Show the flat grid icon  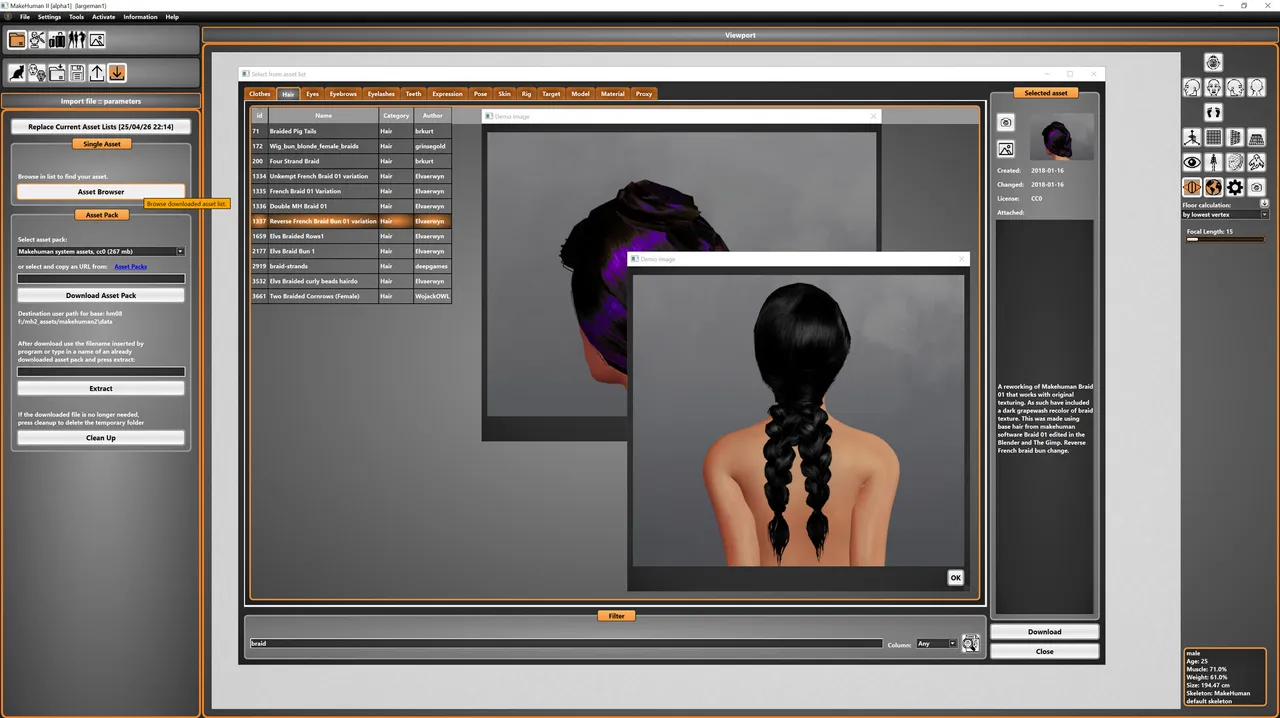tap(1213, 137)
